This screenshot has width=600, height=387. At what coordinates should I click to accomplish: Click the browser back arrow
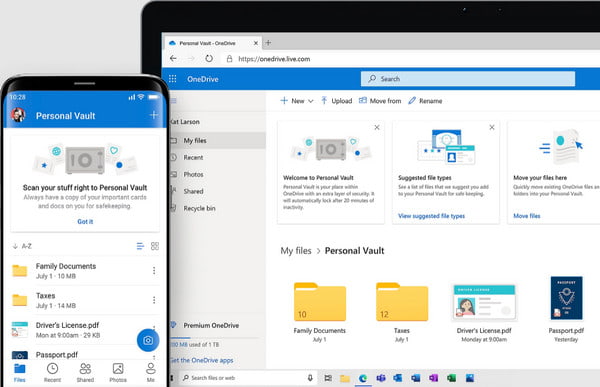(x=173, y=59)
